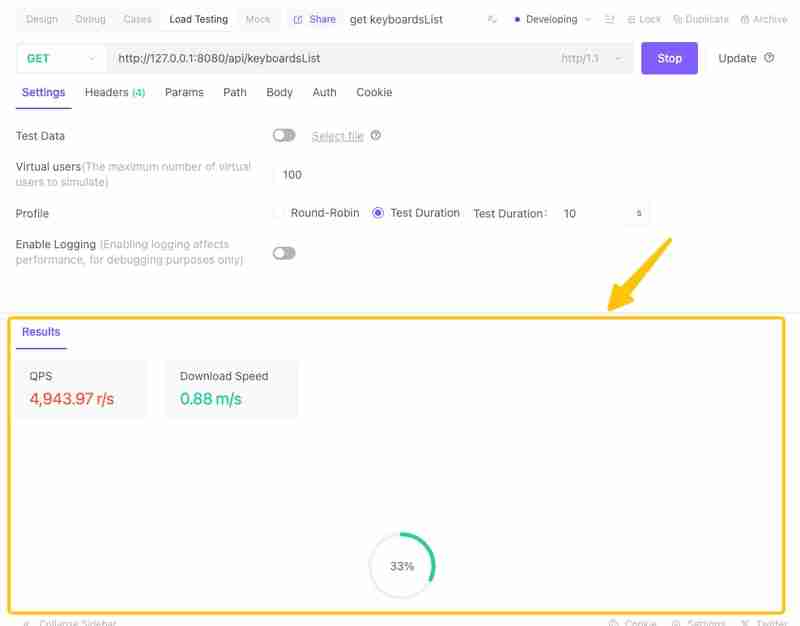This screenshot has width=800, height=626.
Task: Open the http/1.1 protocol dropdown
Action: click(x=592, y=58)
